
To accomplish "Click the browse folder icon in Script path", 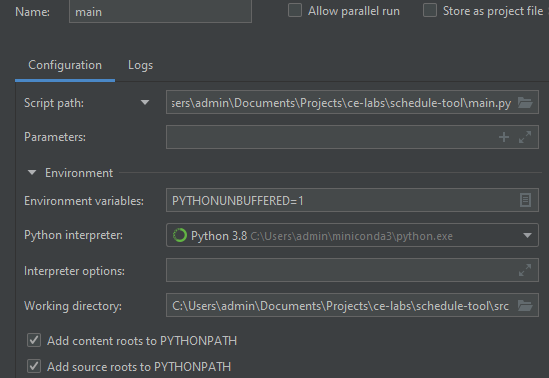I will (x=525, y=103).
